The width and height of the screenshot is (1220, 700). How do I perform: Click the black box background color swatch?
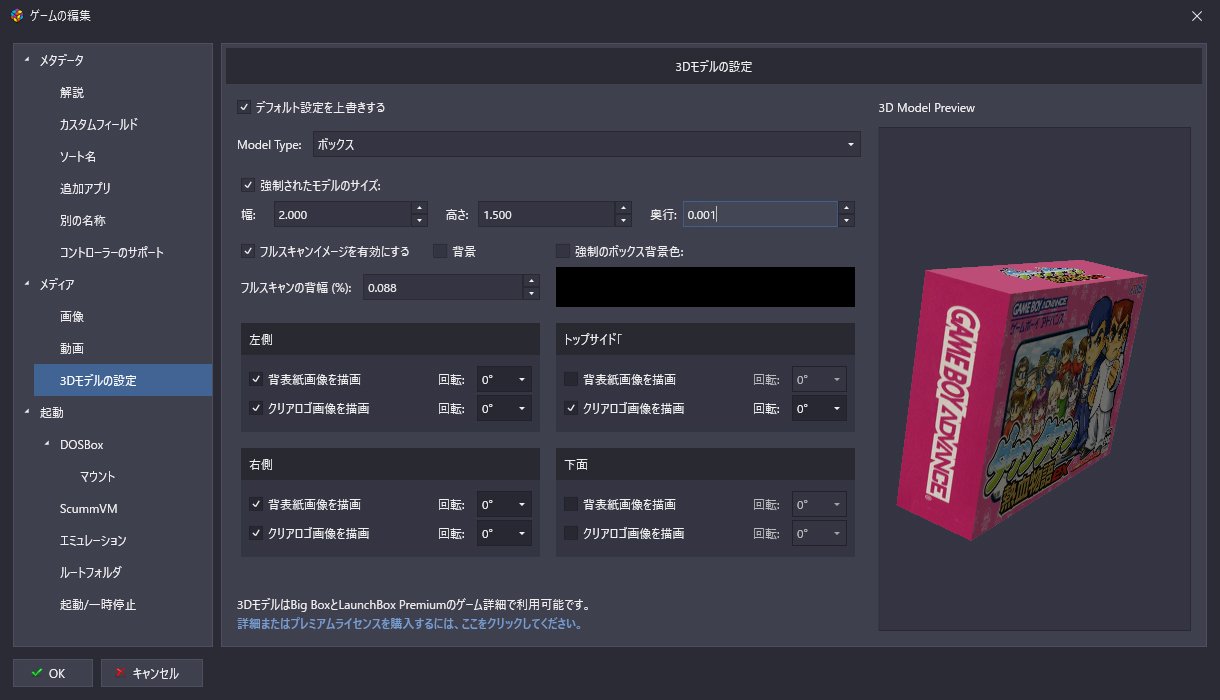click(705, 287)
